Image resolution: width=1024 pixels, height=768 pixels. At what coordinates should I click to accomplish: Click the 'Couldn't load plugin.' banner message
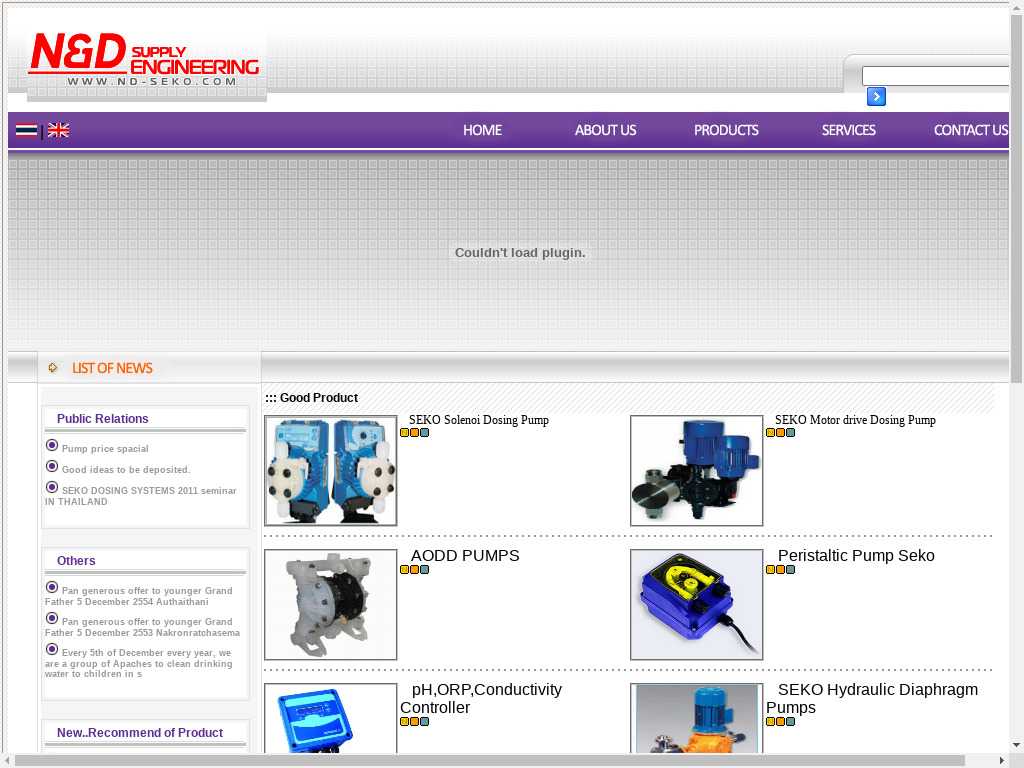(520, 253)
